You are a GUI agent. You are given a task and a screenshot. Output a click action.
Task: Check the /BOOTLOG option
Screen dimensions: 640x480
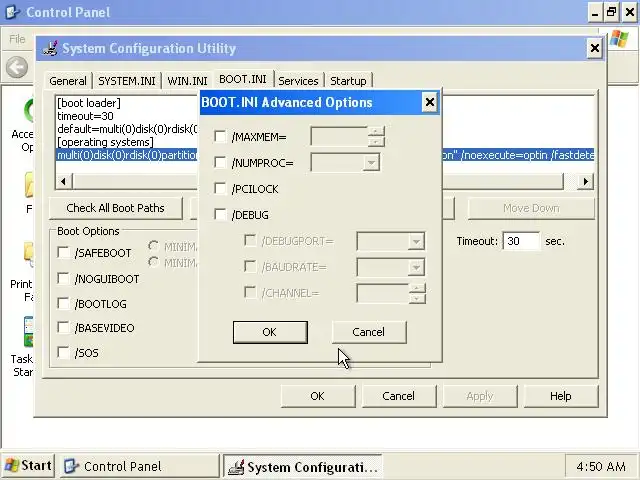[x=63, y=303]
